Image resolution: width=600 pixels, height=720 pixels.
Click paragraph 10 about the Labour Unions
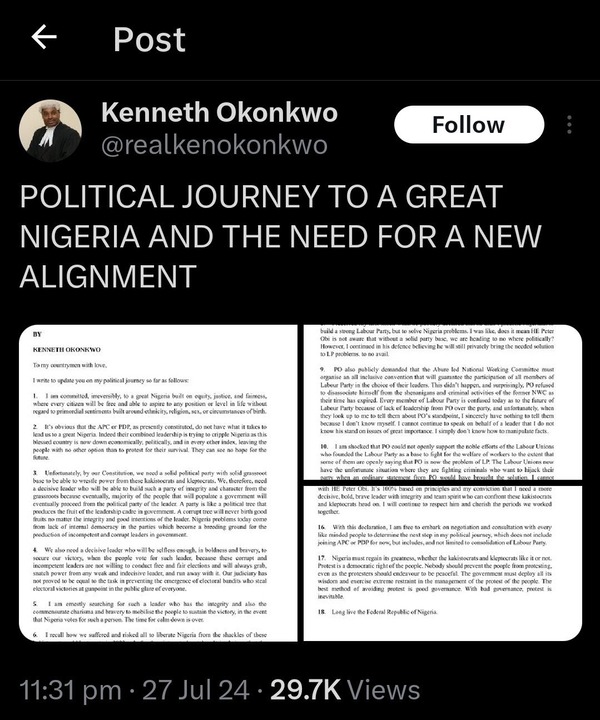pyautogui.click(x=437, y=462)
